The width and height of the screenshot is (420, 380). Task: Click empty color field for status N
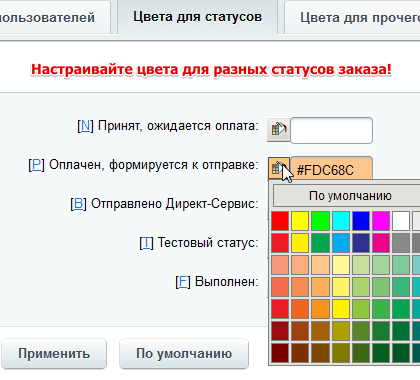point(331,130)
